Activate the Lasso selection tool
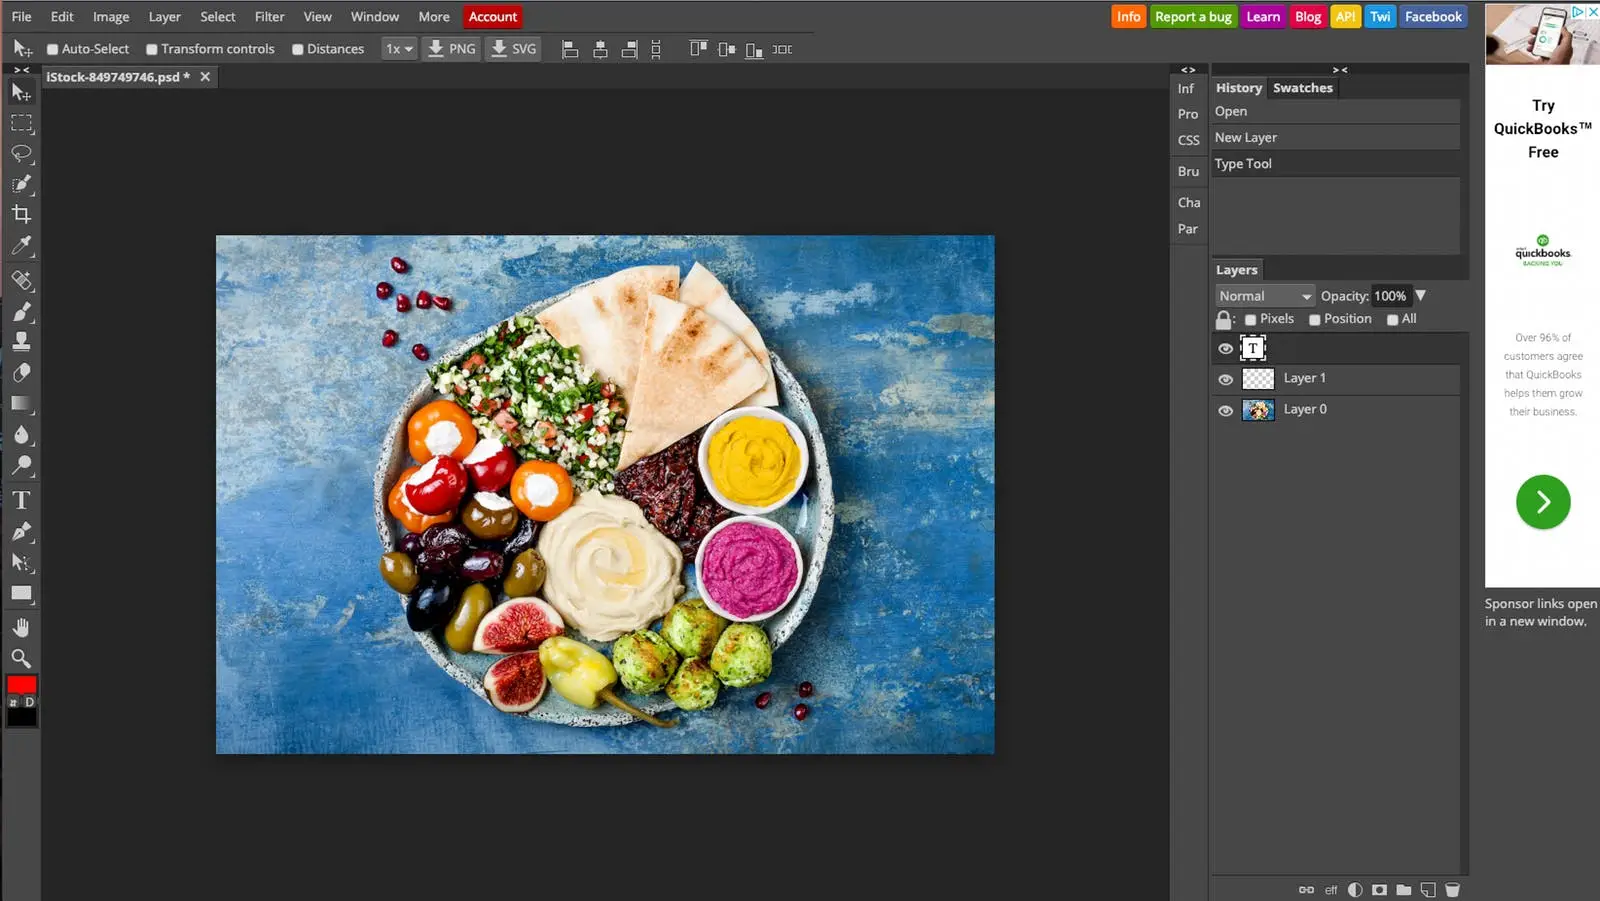This screenshot has height=901, width=1600. pos(22,153)
